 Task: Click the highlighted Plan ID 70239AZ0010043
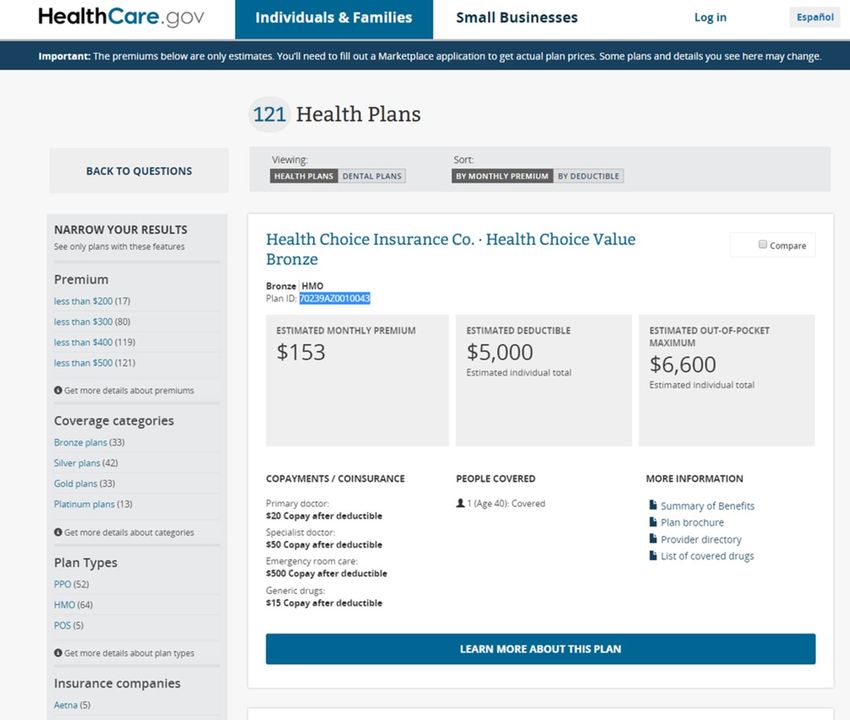click(x=334, y=298)
